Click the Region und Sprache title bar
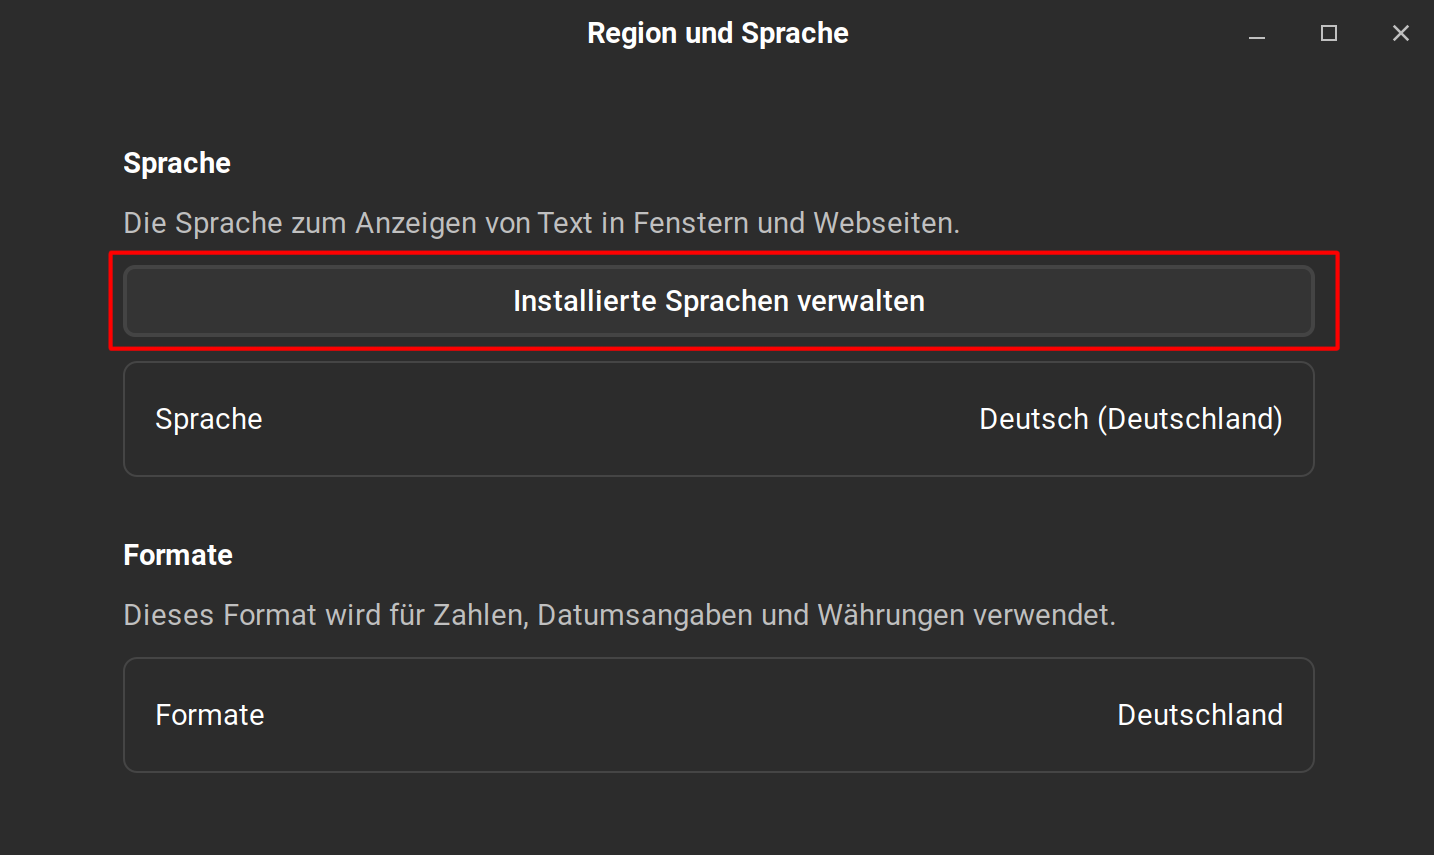Viewport: 1434px width, 855px height. [717, 34]
